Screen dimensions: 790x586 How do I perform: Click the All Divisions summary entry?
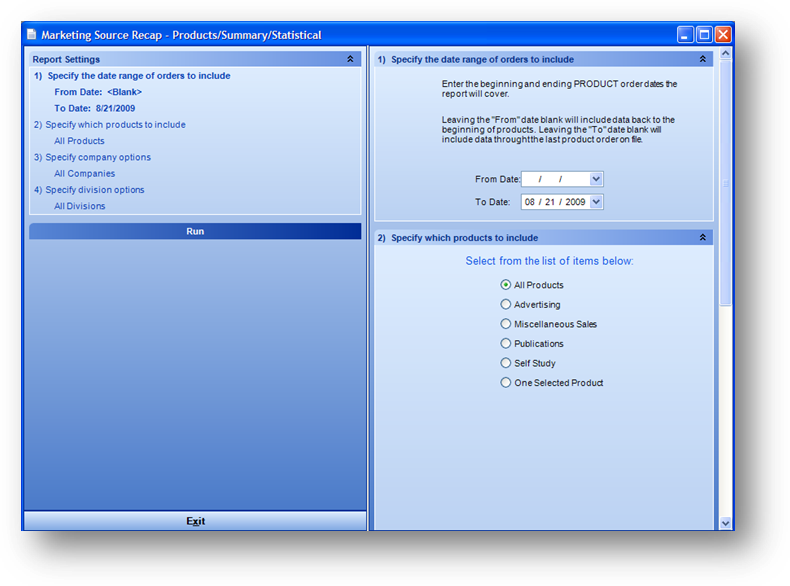[80, 206]
